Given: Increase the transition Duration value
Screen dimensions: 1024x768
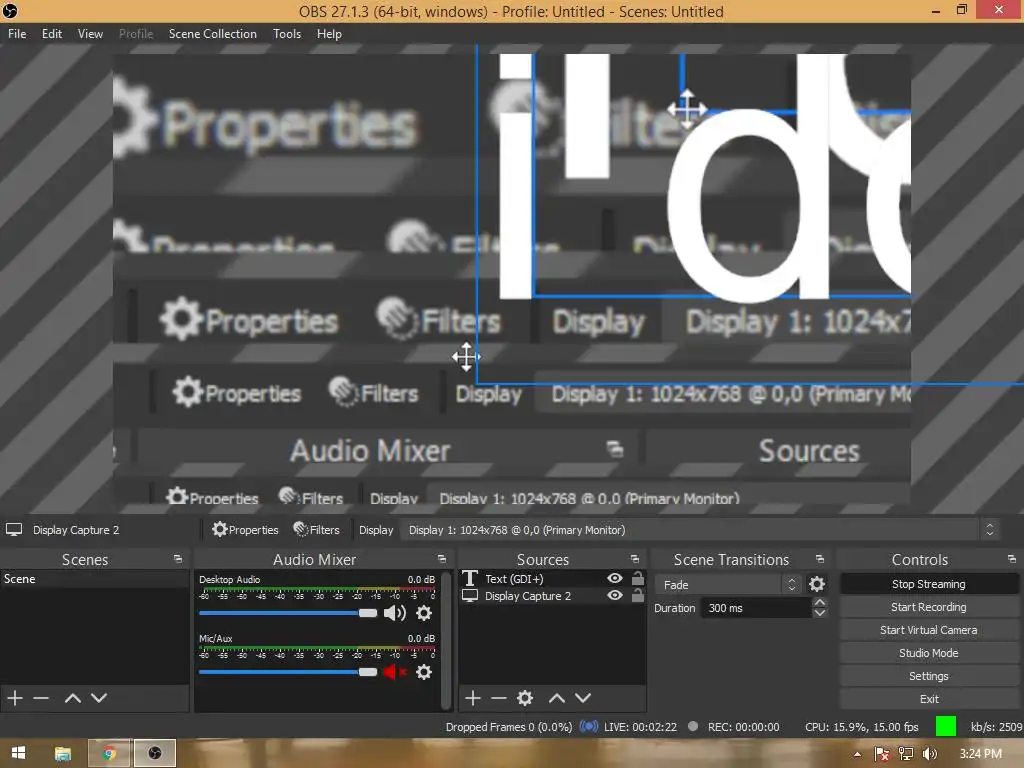Looking at the screenshot, I should (820, 603).
